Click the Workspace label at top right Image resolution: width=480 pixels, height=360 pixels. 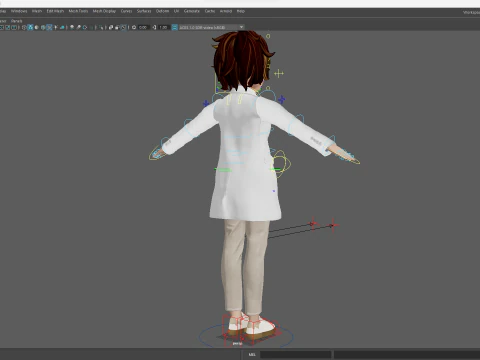pos(471,12)
